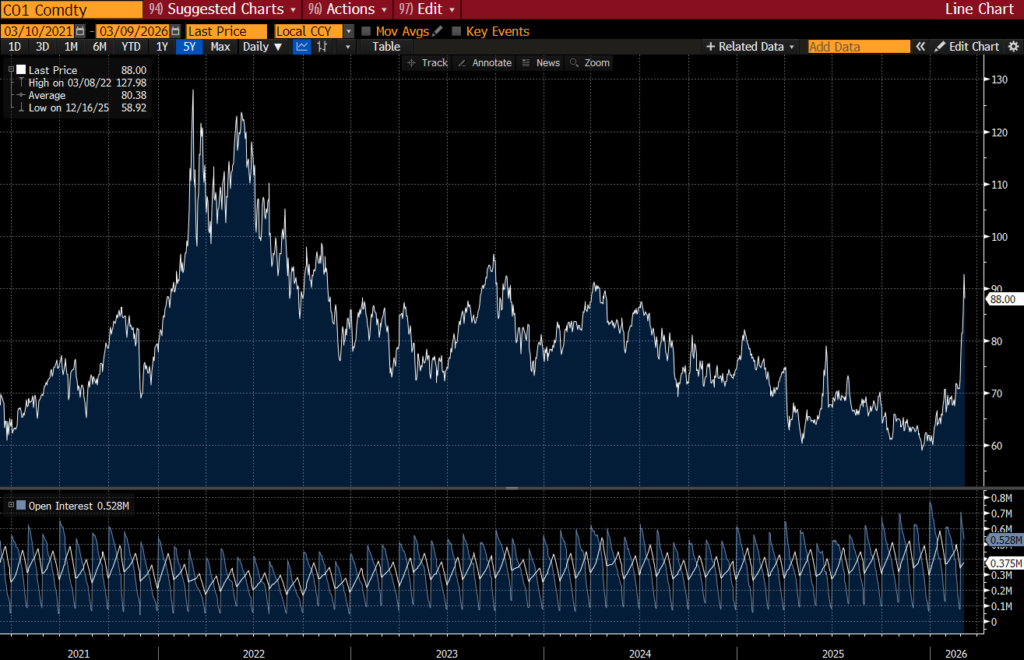
Task: Switch to the Table view
Action: 386,47
